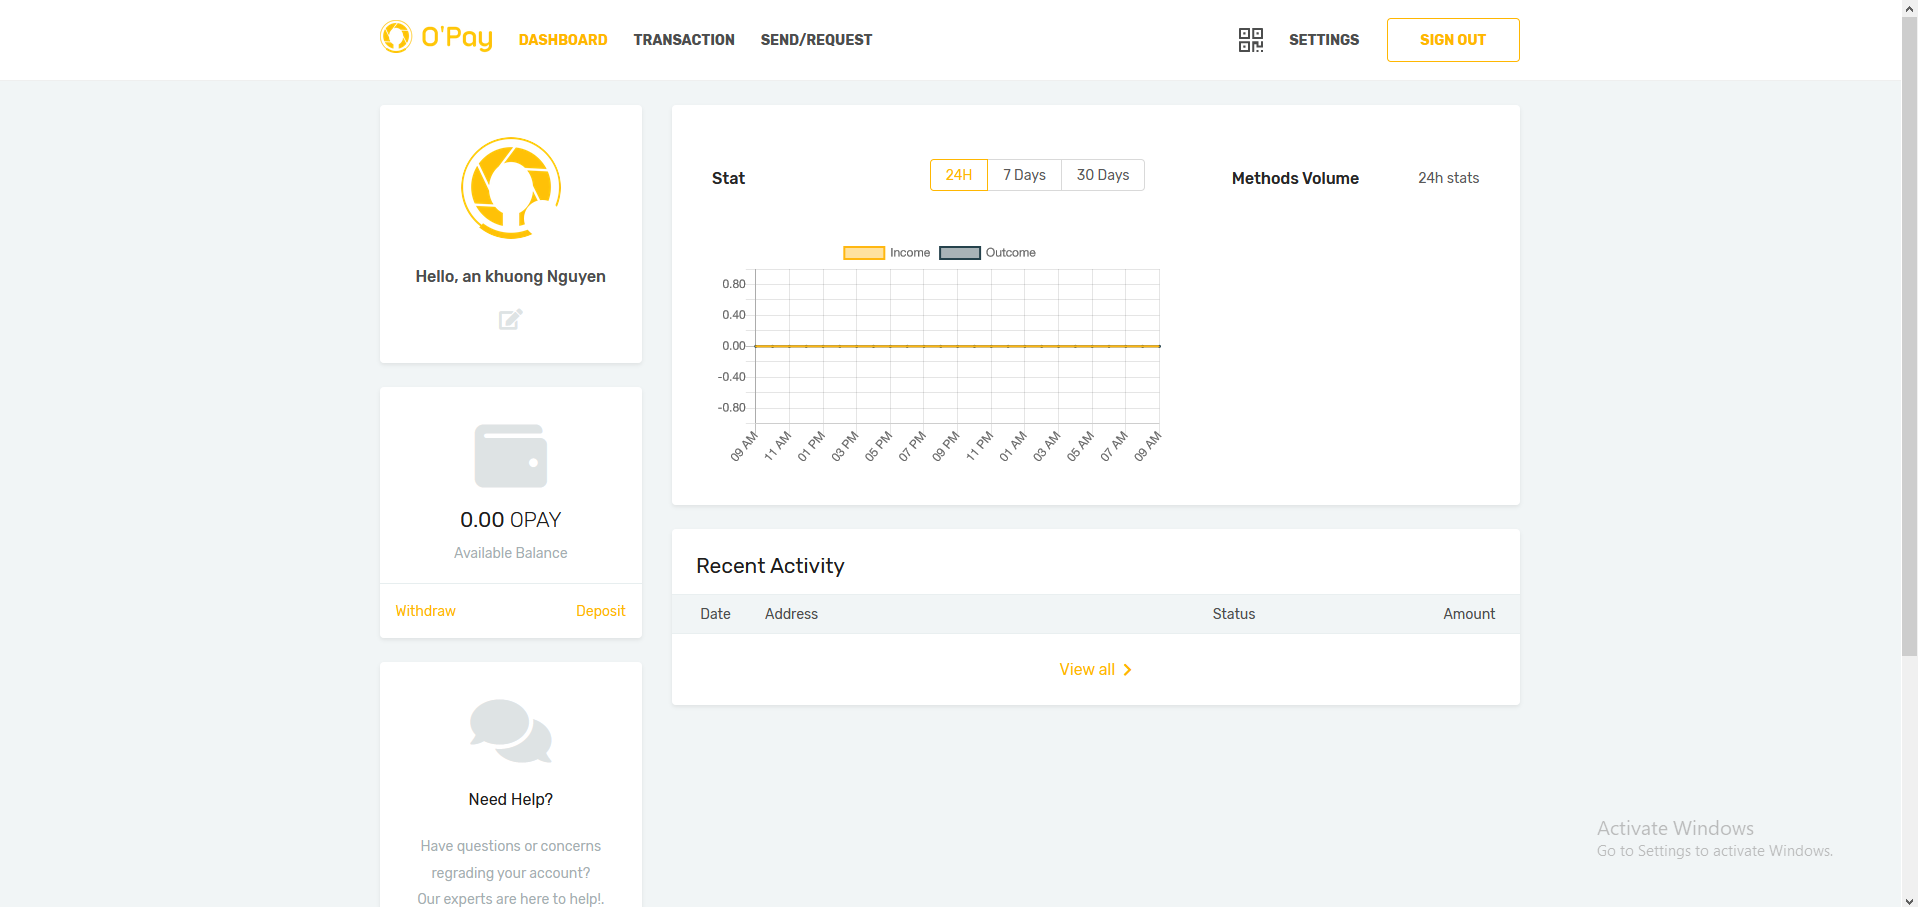Click the profile avatar image
1918x907 pixels.
click(x=511, y=188)
